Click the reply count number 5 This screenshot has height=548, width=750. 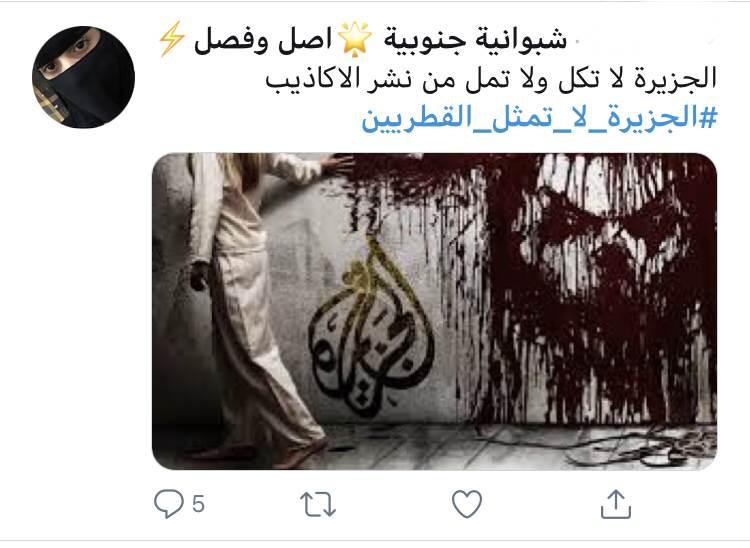199,504
